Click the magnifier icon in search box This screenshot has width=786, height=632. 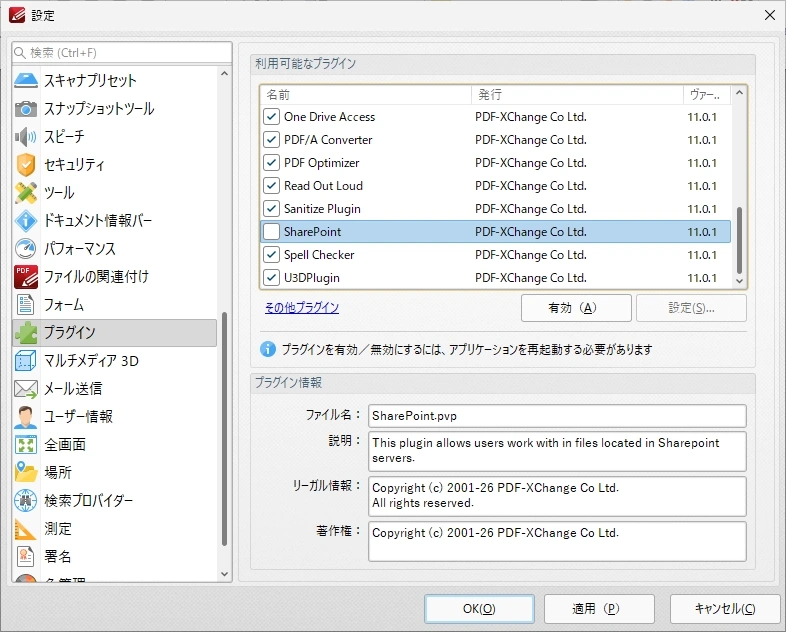coord(20,53)
